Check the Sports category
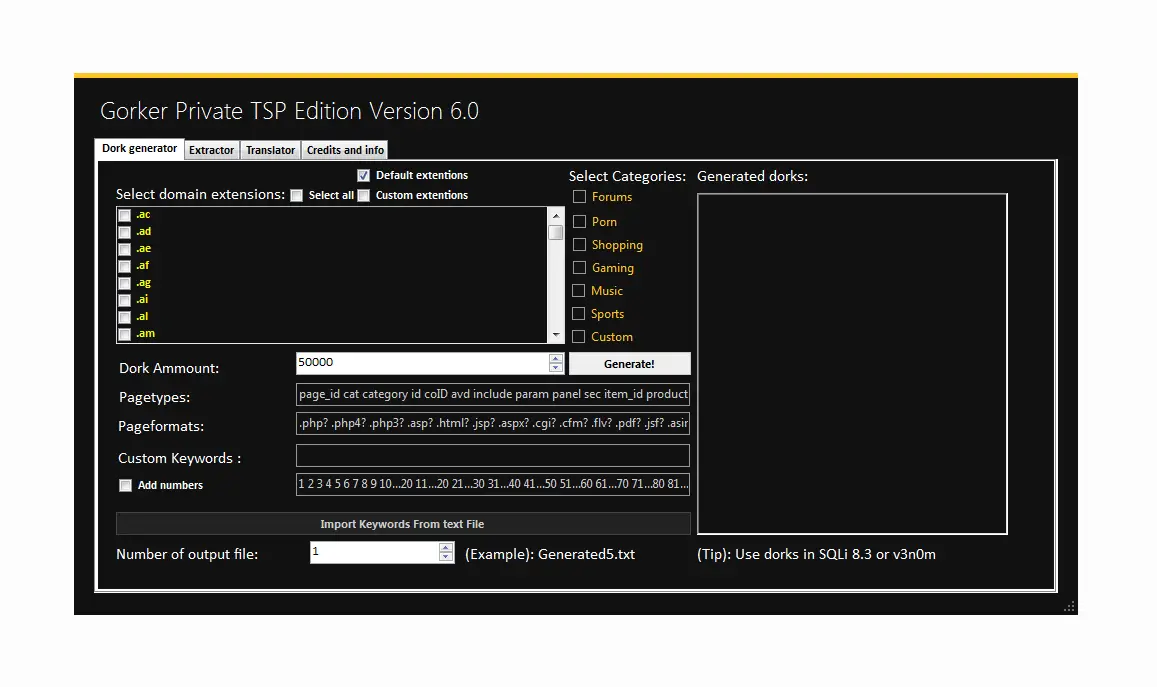The width and height of the screenshot is (1157, 687). [x=579, y=313]
